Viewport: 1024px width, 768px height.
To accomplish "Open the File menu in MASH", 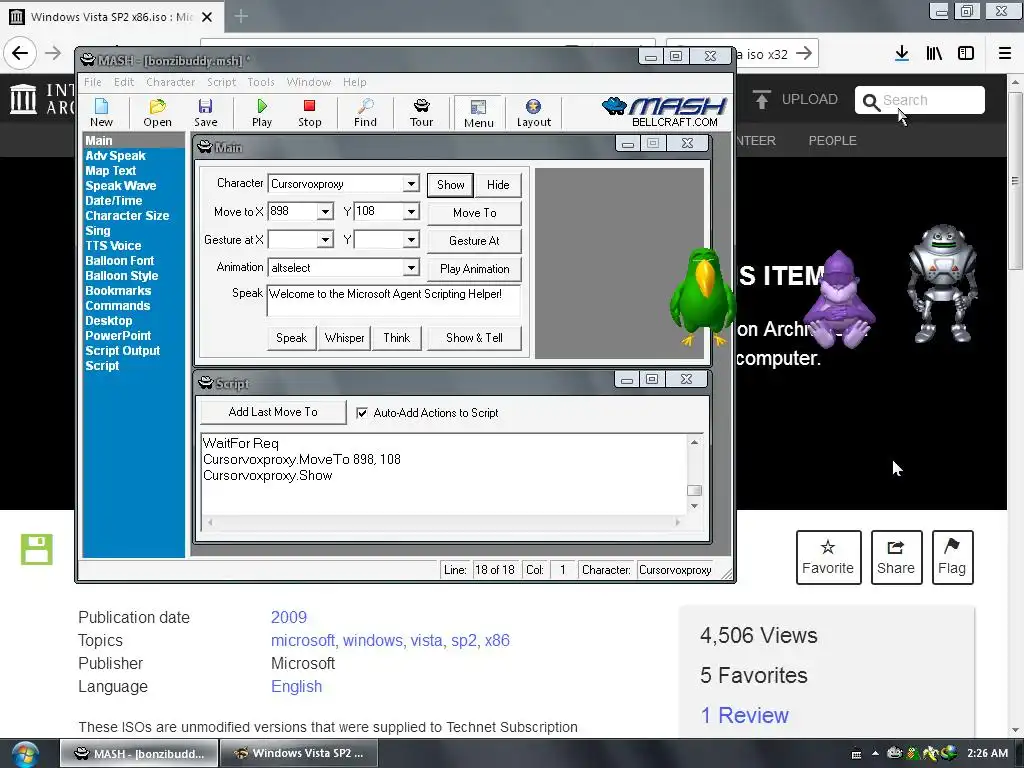I will (93, 82).
